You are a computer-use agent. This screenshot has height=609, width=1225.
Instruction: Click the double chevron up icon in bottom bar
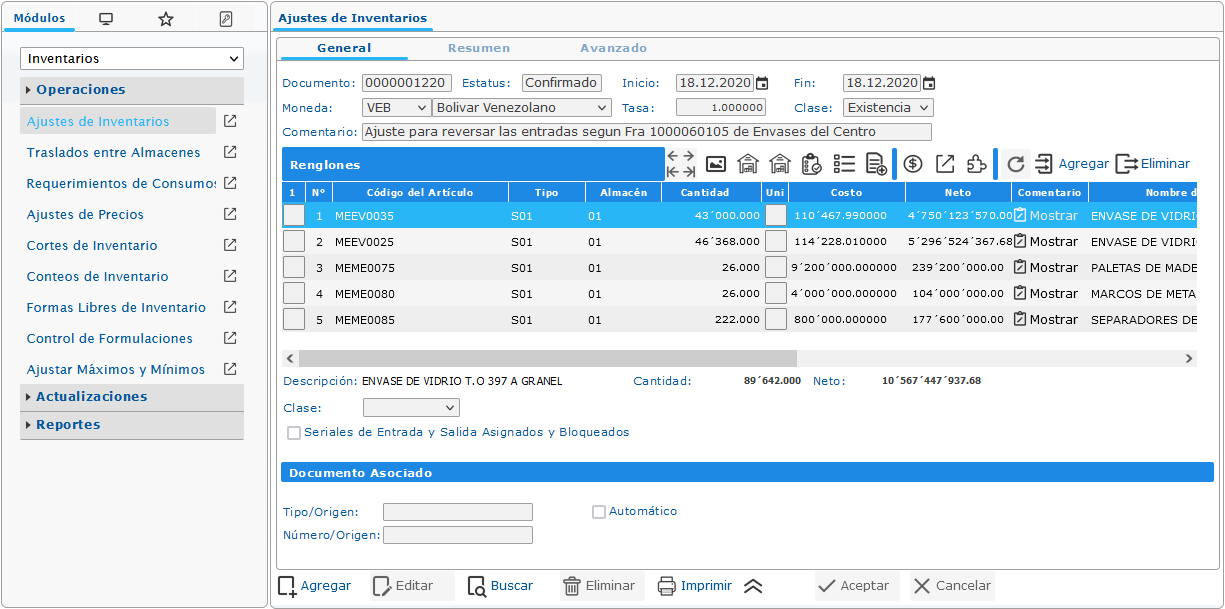[x=753, y=587]
